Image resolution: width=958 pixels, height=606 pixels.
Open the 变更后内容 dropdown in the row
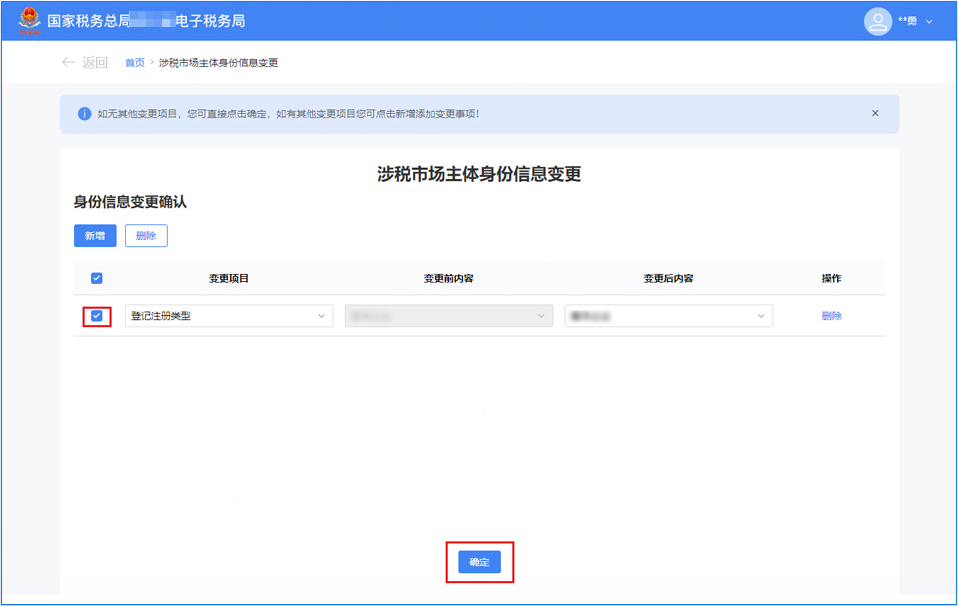[x=668, y=316]
